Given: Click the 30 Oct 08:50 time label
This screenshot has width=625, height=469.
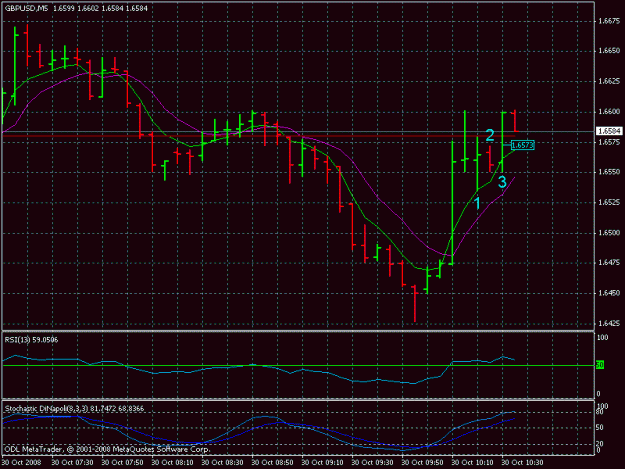Looking at the screenshot, I should point(272,463).
